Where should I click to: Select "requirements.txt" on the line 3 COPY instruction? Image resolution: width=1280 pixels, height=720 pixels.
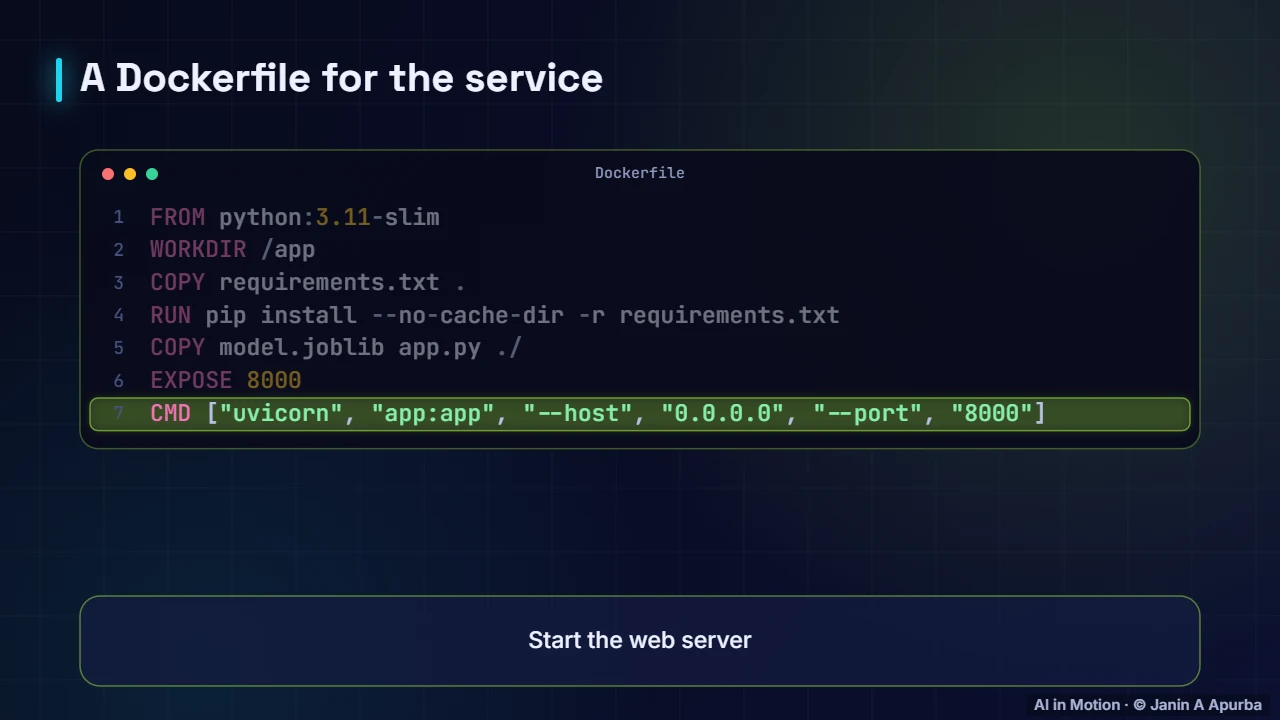point(329,282)
